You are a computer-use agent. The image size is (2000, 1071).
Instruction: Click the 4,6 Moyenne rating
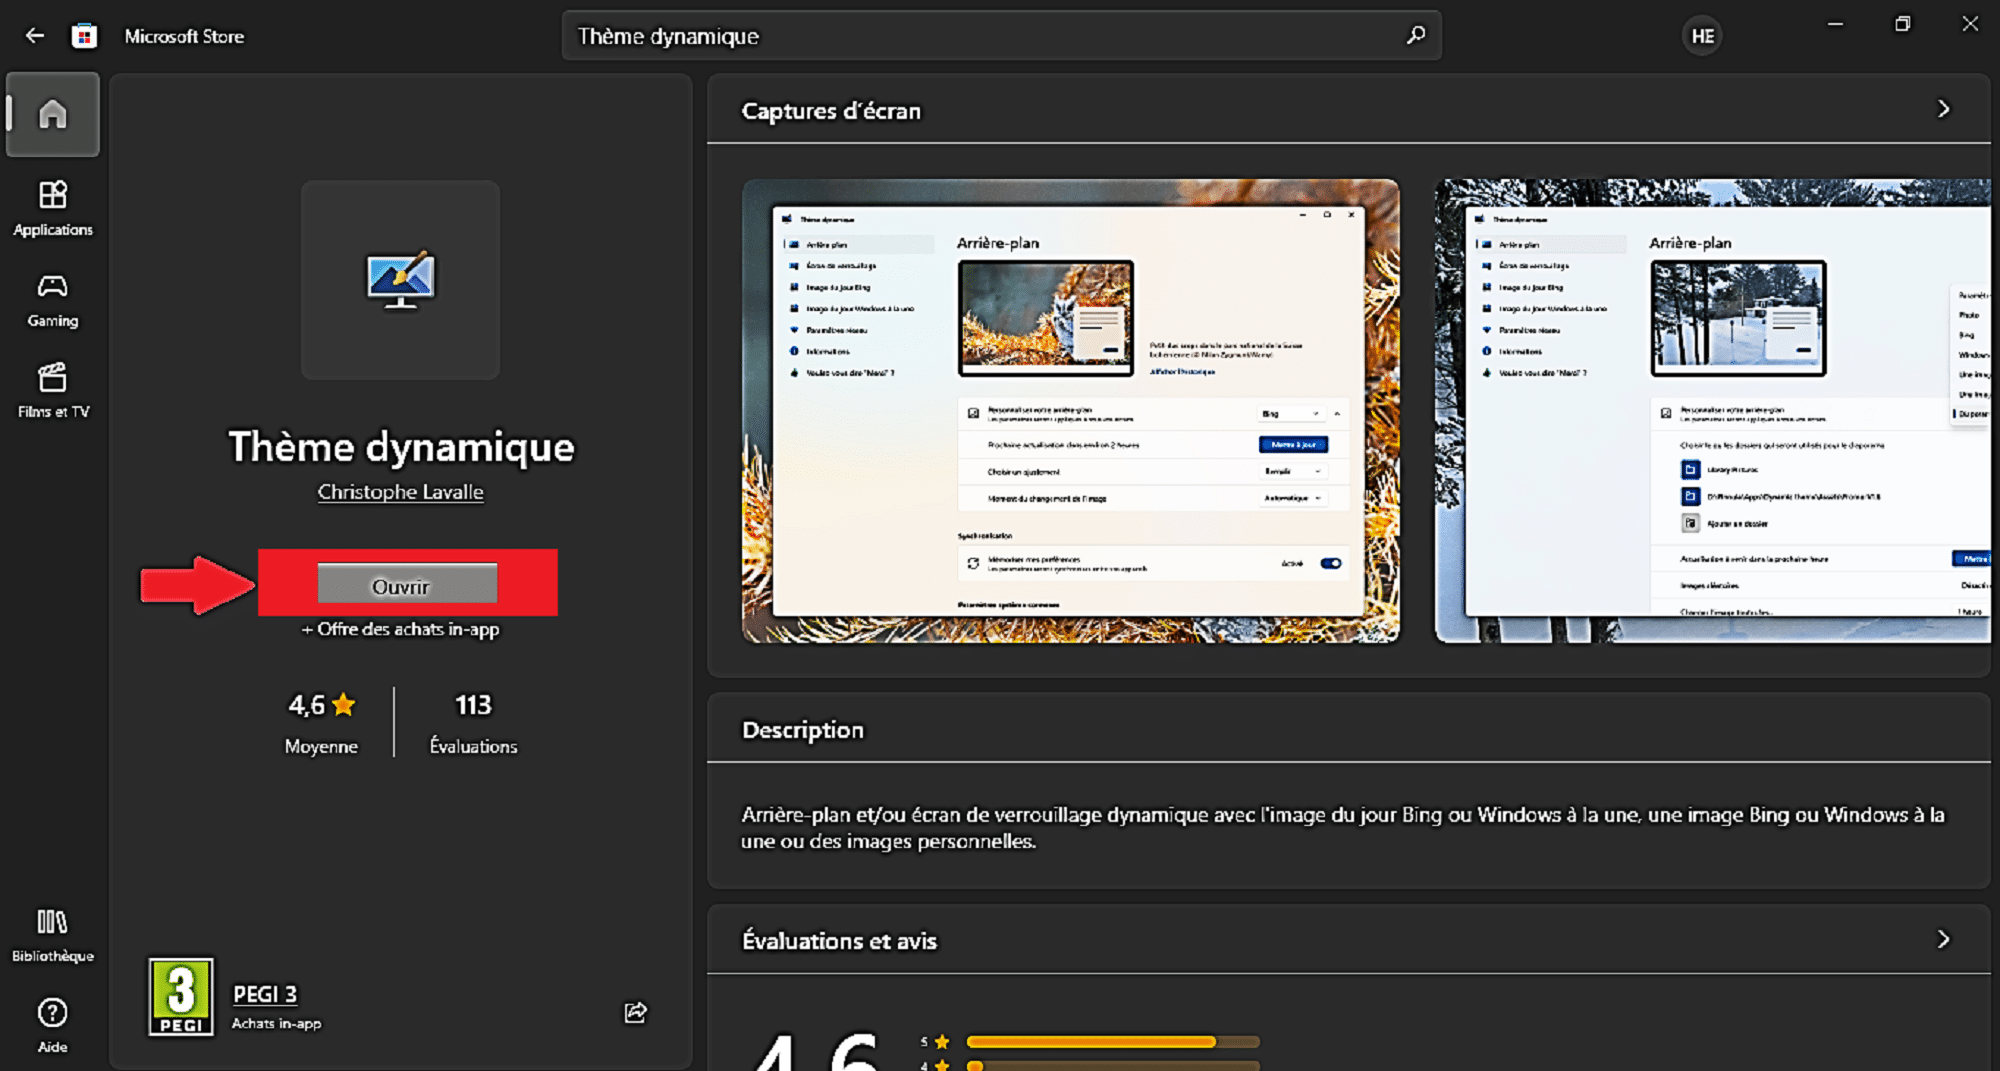tap(321, 723)
